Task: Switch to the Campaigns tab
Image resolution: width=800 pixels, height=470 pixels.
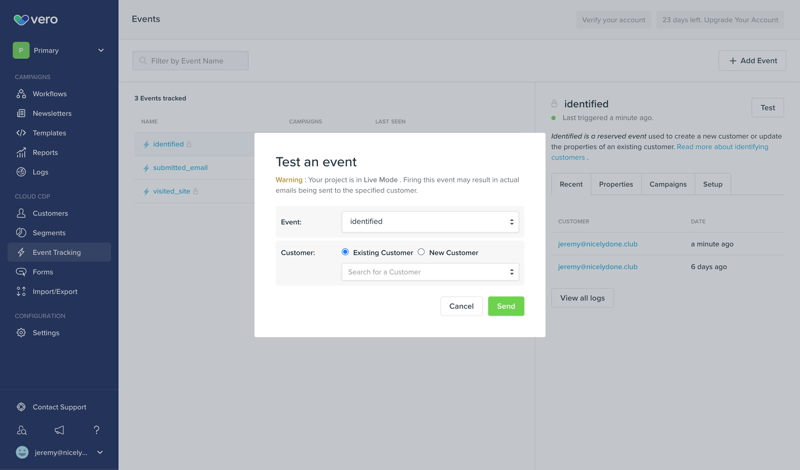Action: (x=667, y=184)
